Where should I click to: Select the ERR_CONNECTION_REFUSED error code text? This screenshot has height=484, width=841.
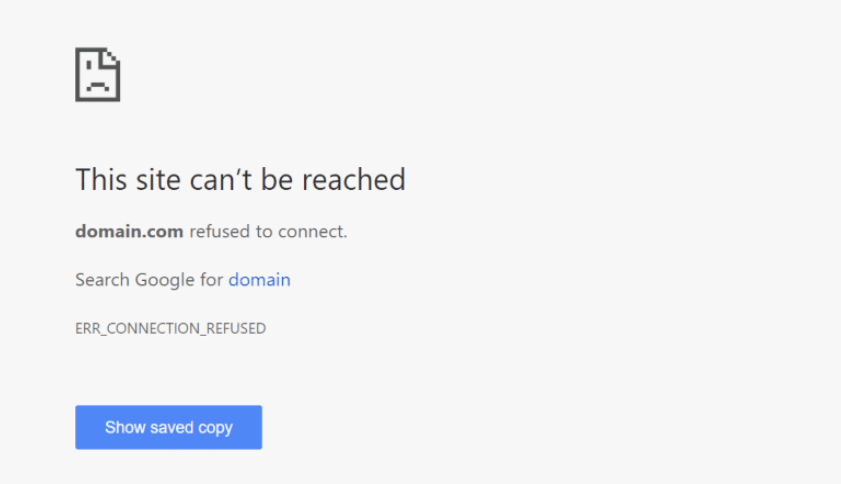click(171, 328)
